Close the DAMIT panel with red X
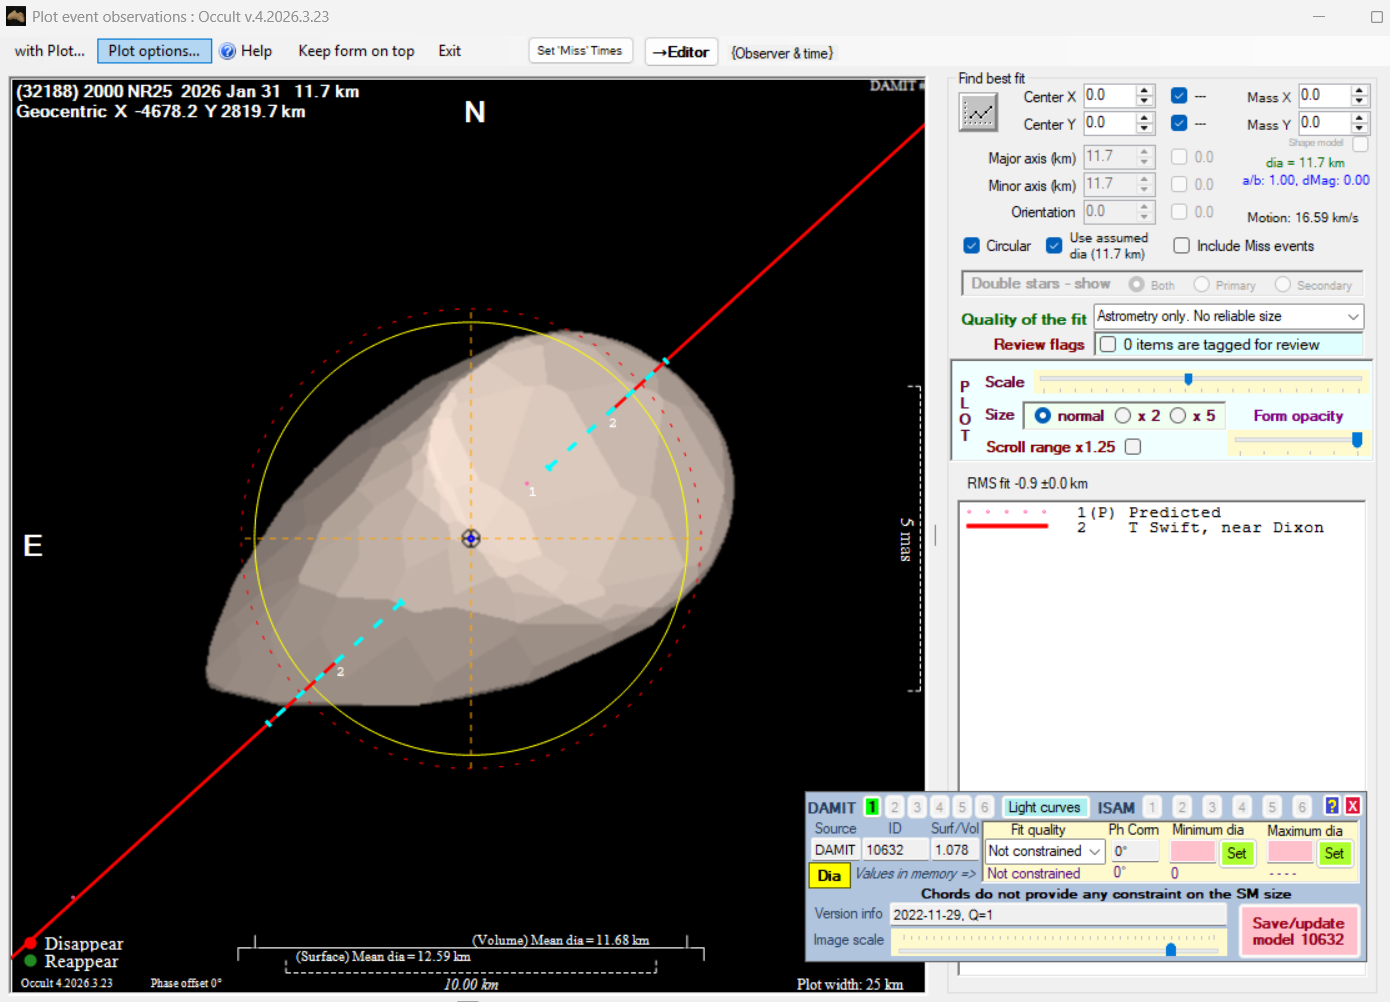Image resolution: width=1390 pixels, height=1002 pixels. (1352, 806)
